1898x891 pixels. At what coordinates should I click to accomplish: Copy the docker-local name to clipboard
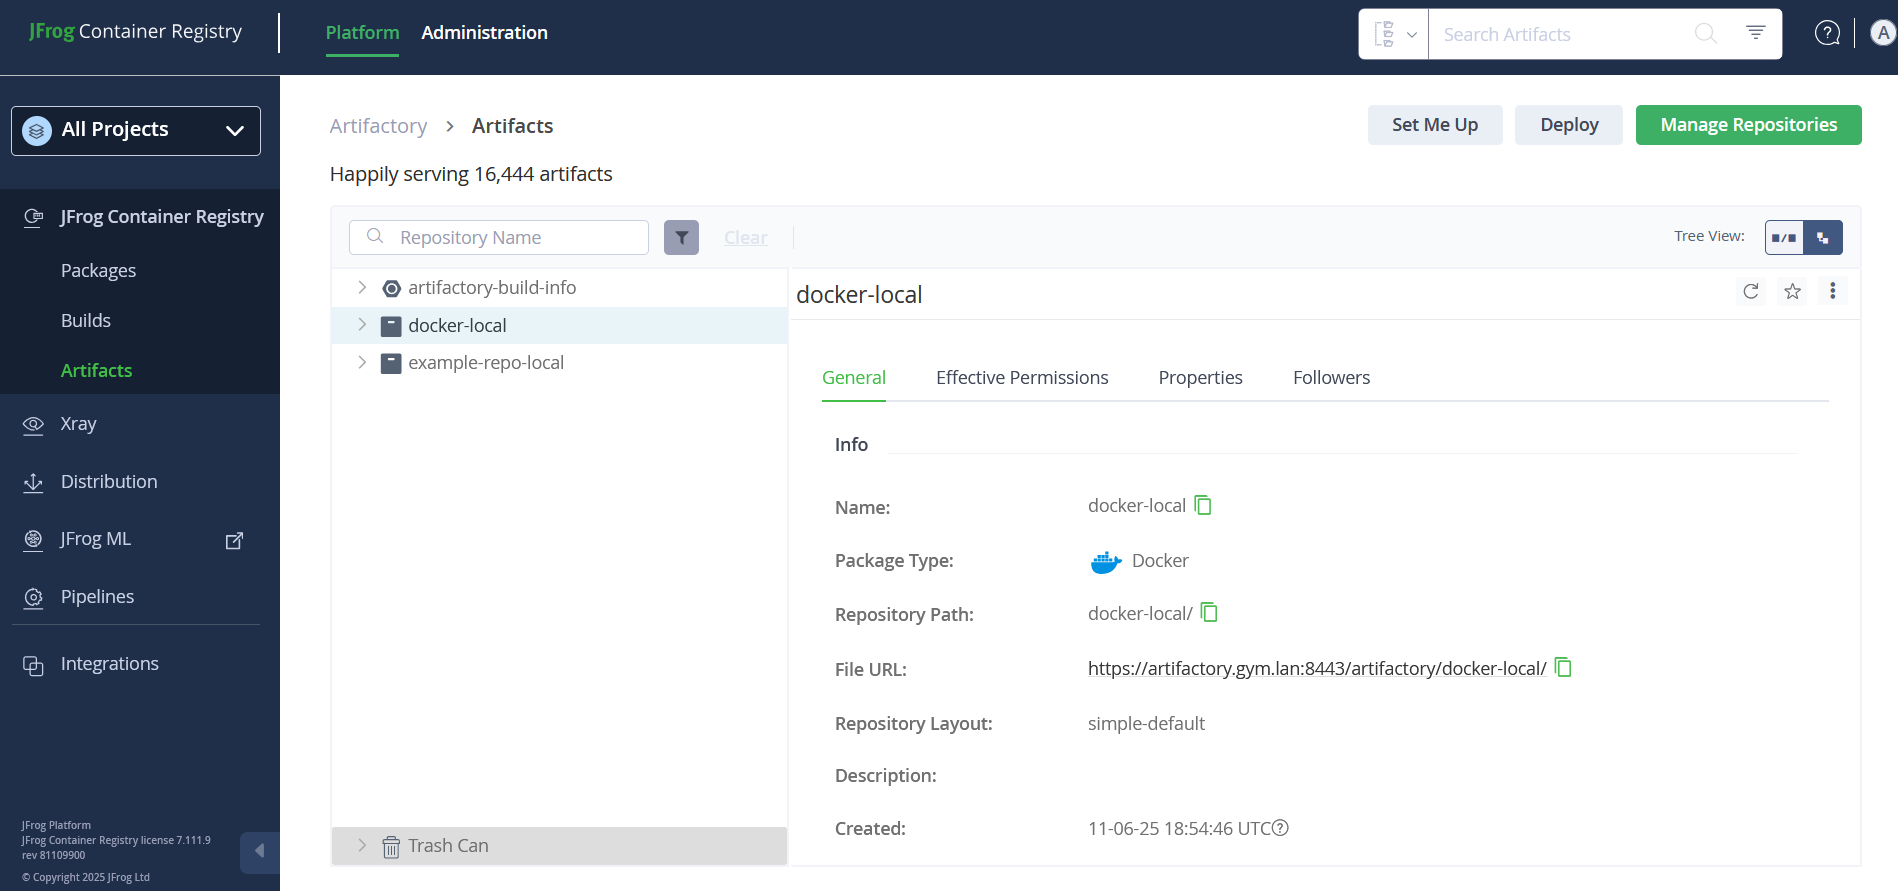pyautogui.click(x=1203, y=505)
